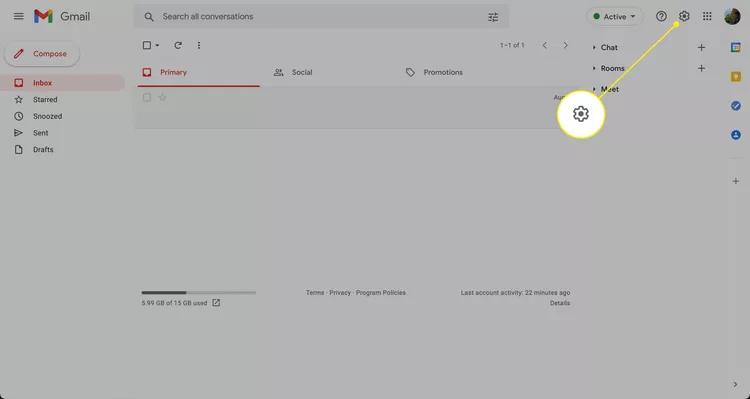
Task: Click the 1–1 of 1 counter
Action: [x=512, y=45]
